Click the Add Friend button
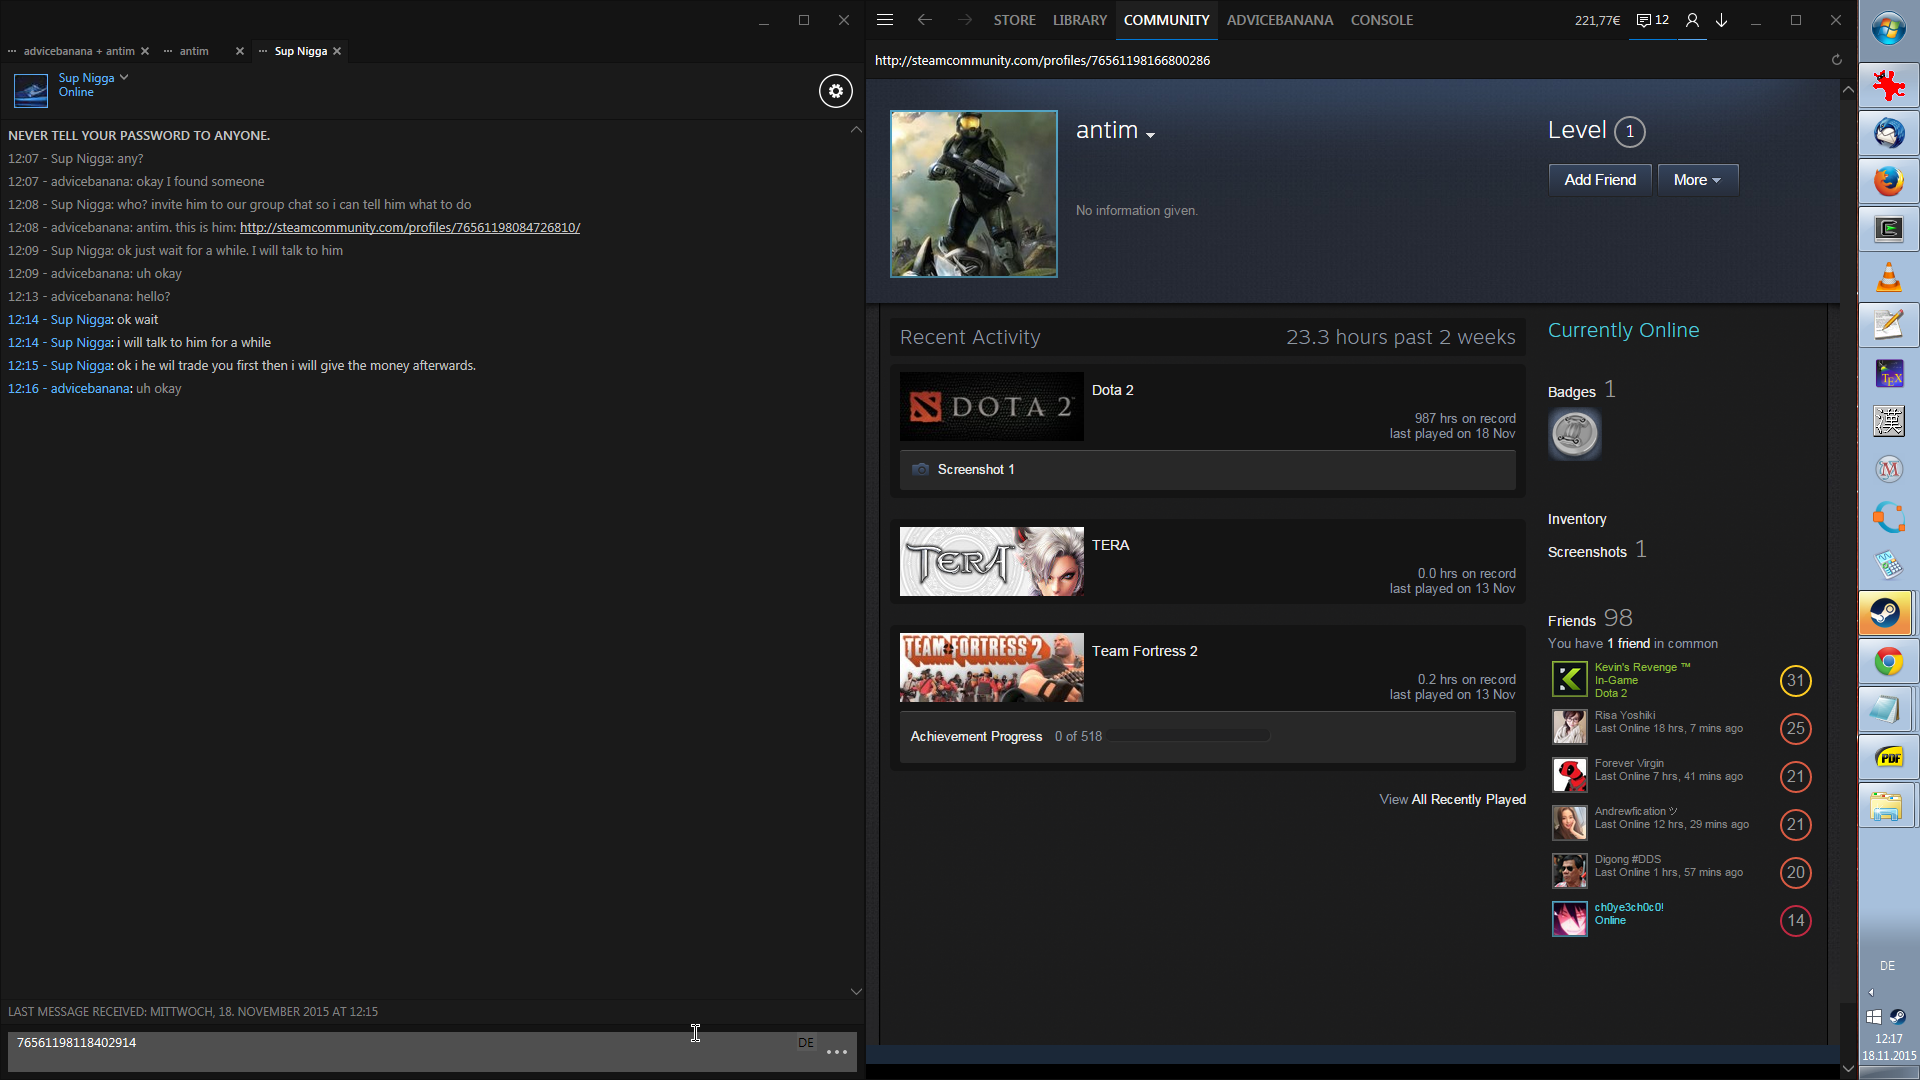 point(1599,180)
